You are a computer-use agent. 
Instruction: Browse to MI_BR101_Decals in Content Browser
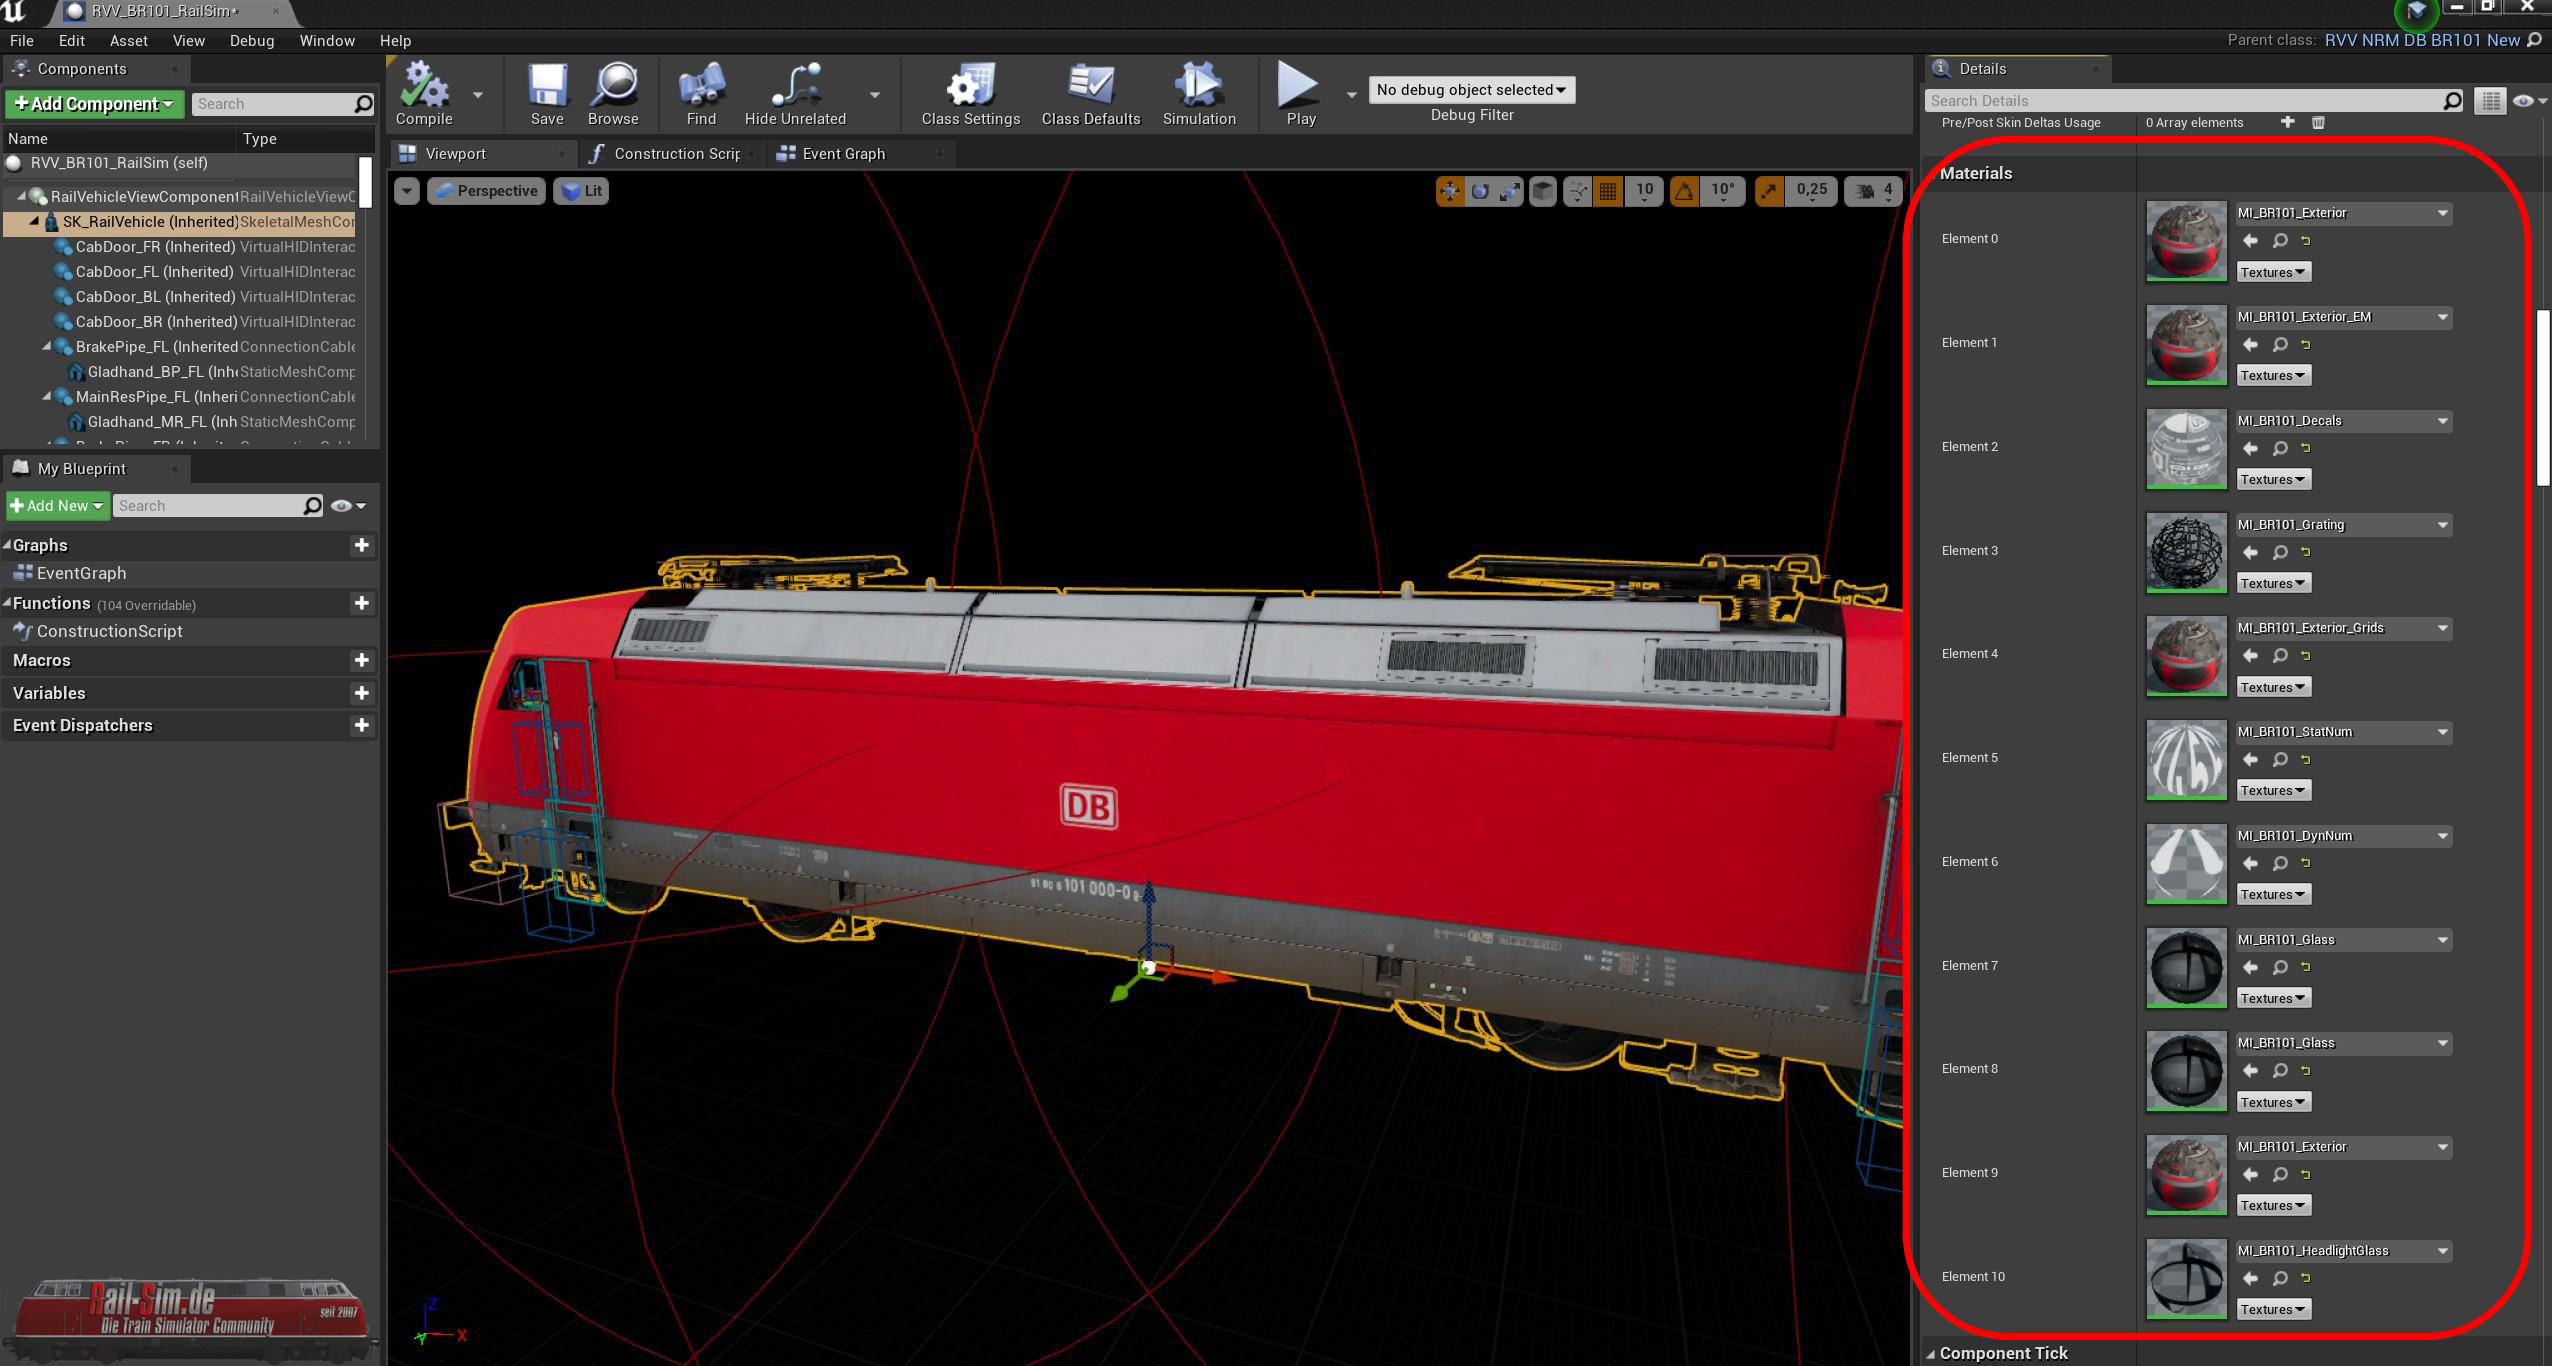(x=2280, y=449)
